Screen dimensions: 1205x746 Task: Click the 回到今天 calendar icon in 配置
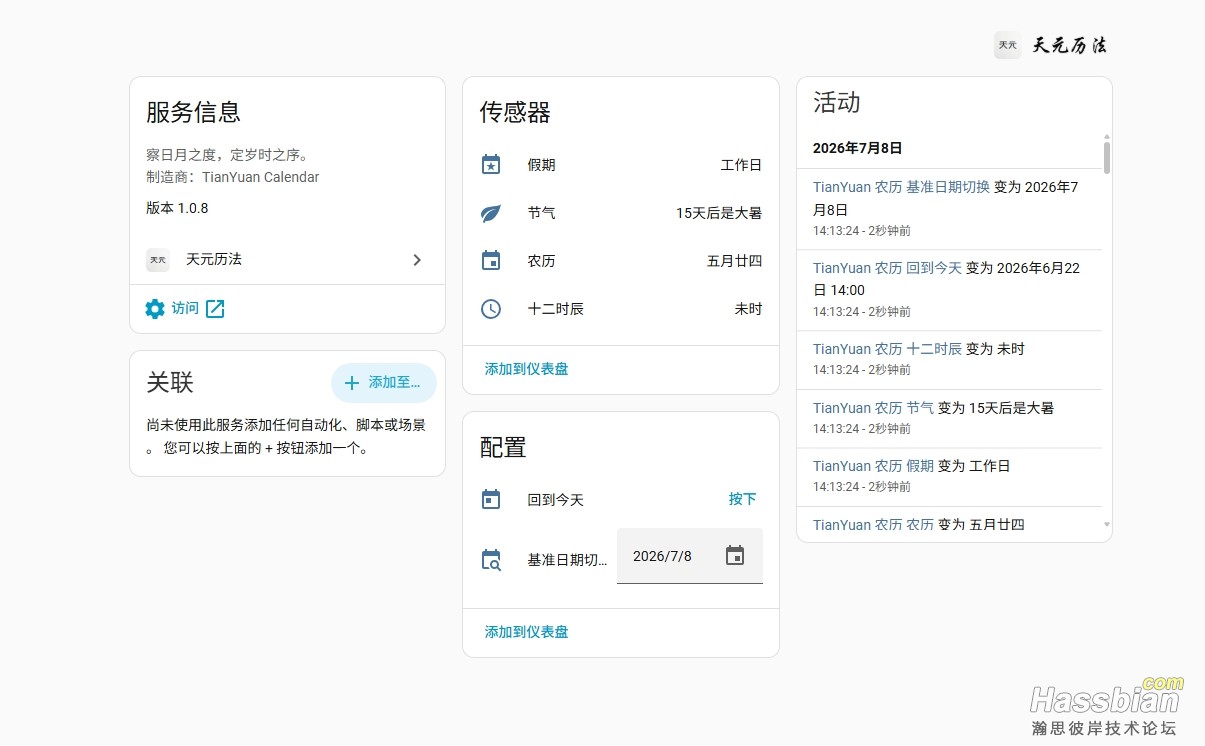491,499
